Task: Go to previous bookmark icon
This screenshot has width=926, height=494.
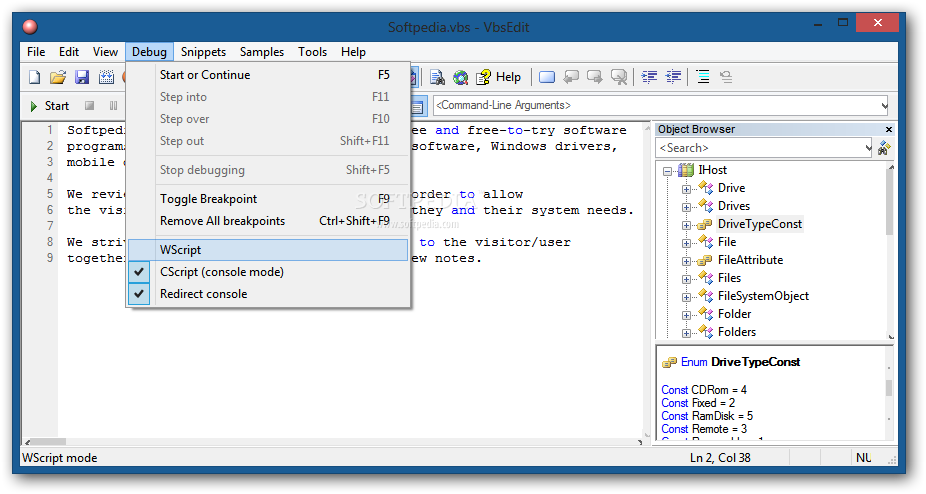Action: pos(571,77)
